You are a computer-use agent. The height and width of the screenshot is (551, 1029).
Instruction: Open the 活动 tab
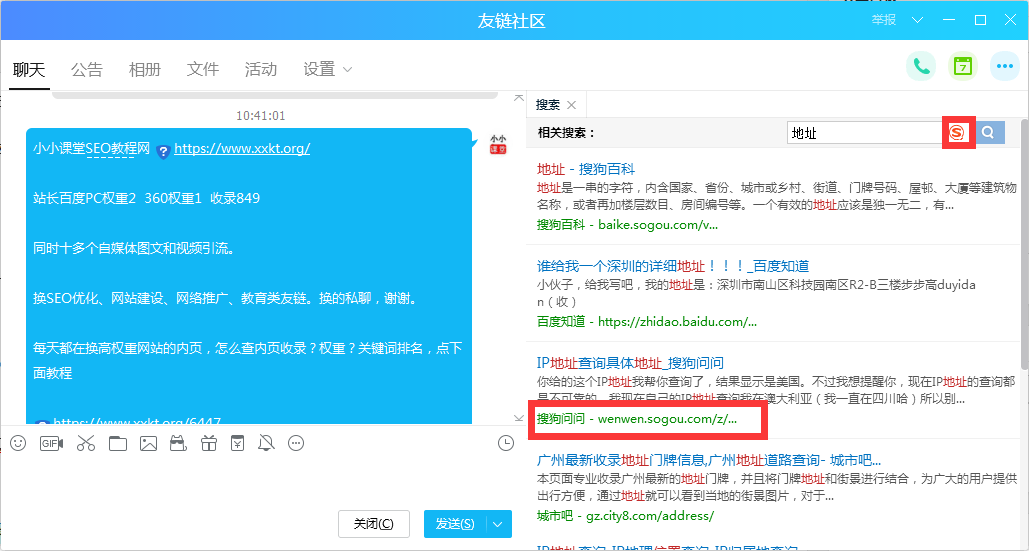click(x=261, y=70)
